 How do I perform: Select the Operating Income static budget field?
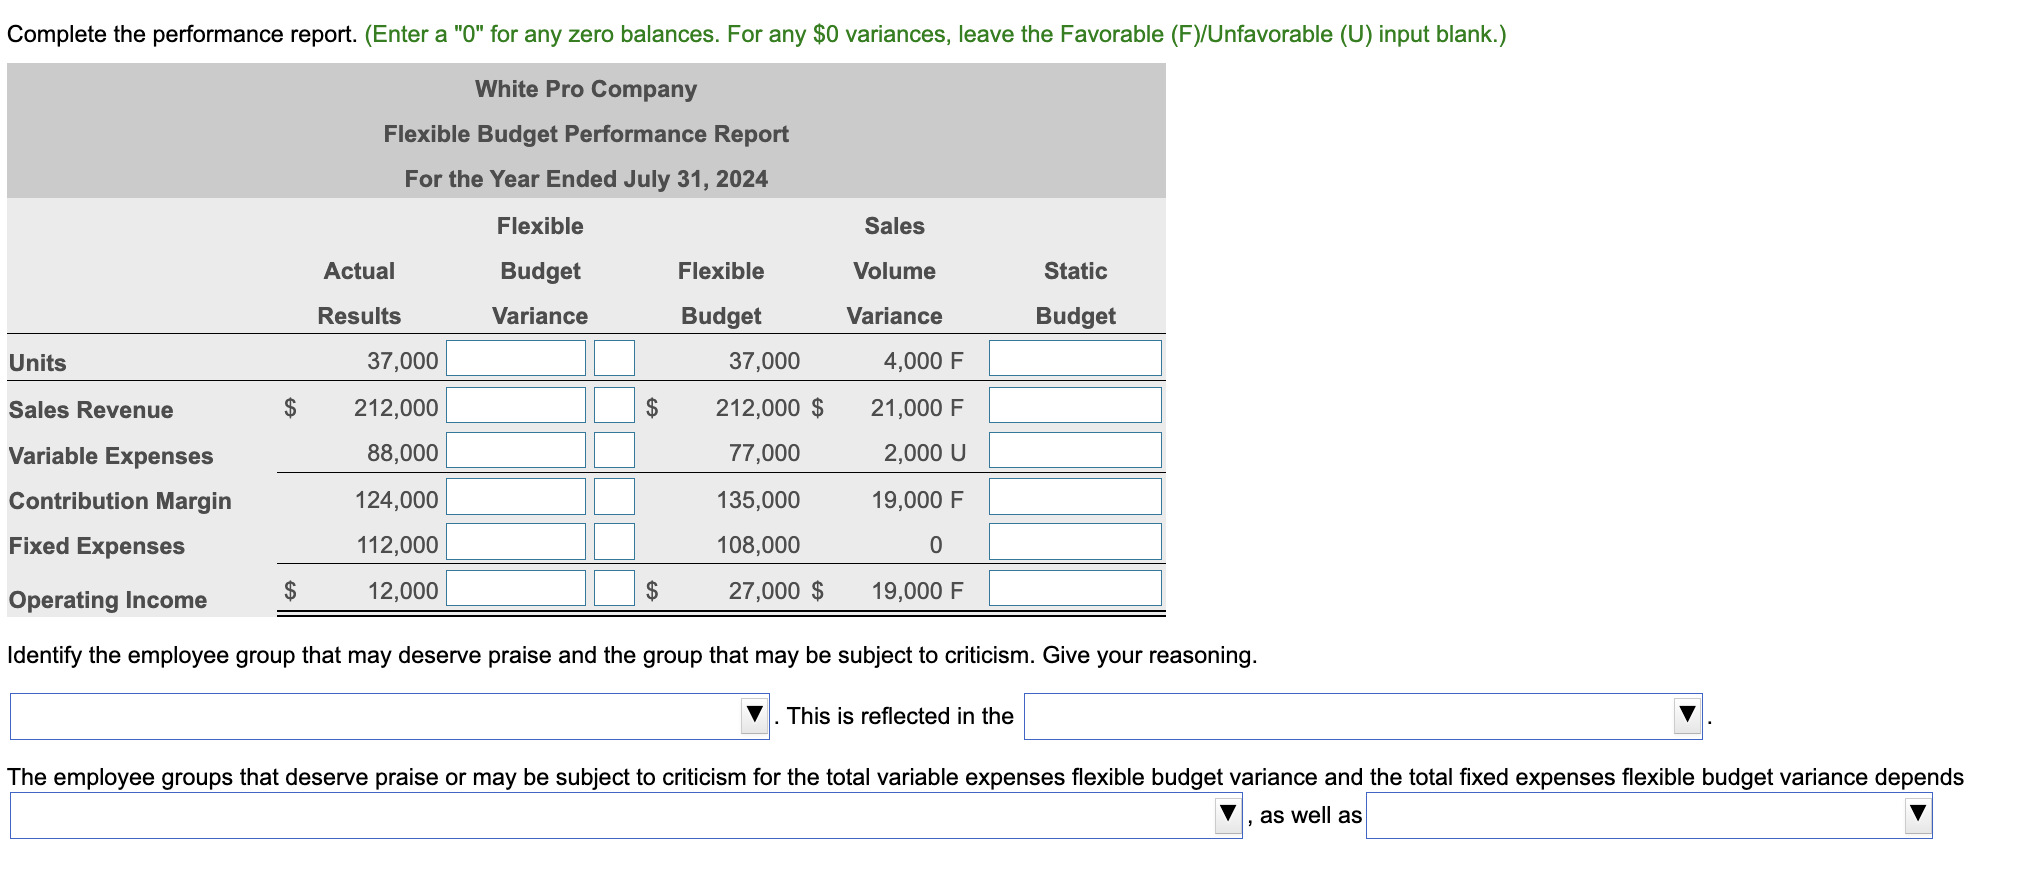pyautogui.click(x=1075, y=588)
